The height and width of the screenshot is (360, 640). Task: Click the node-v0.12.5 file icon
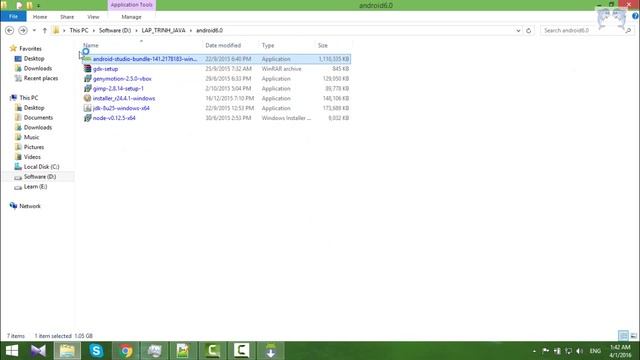point(87,118)
